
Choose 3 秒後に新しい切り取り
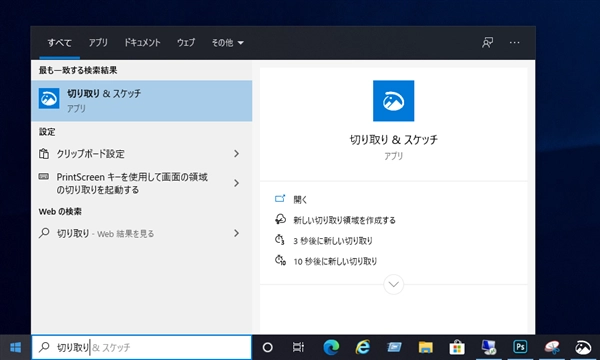(x=333, y=241)
